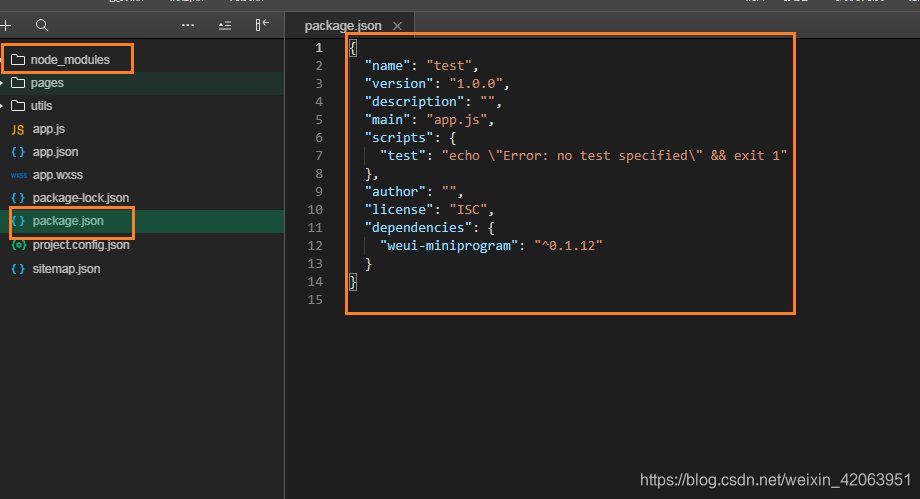Image resolution: width=920 pixels, height=499 pixels.
Task: Click the folder icon of node_modules
Action: [x=18, y=60]
